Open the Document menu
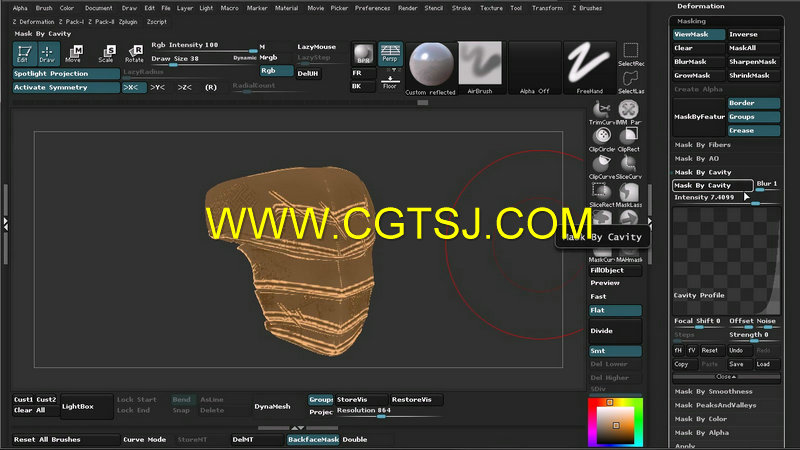This screenshot has width=800, height=450. [98, 8]
